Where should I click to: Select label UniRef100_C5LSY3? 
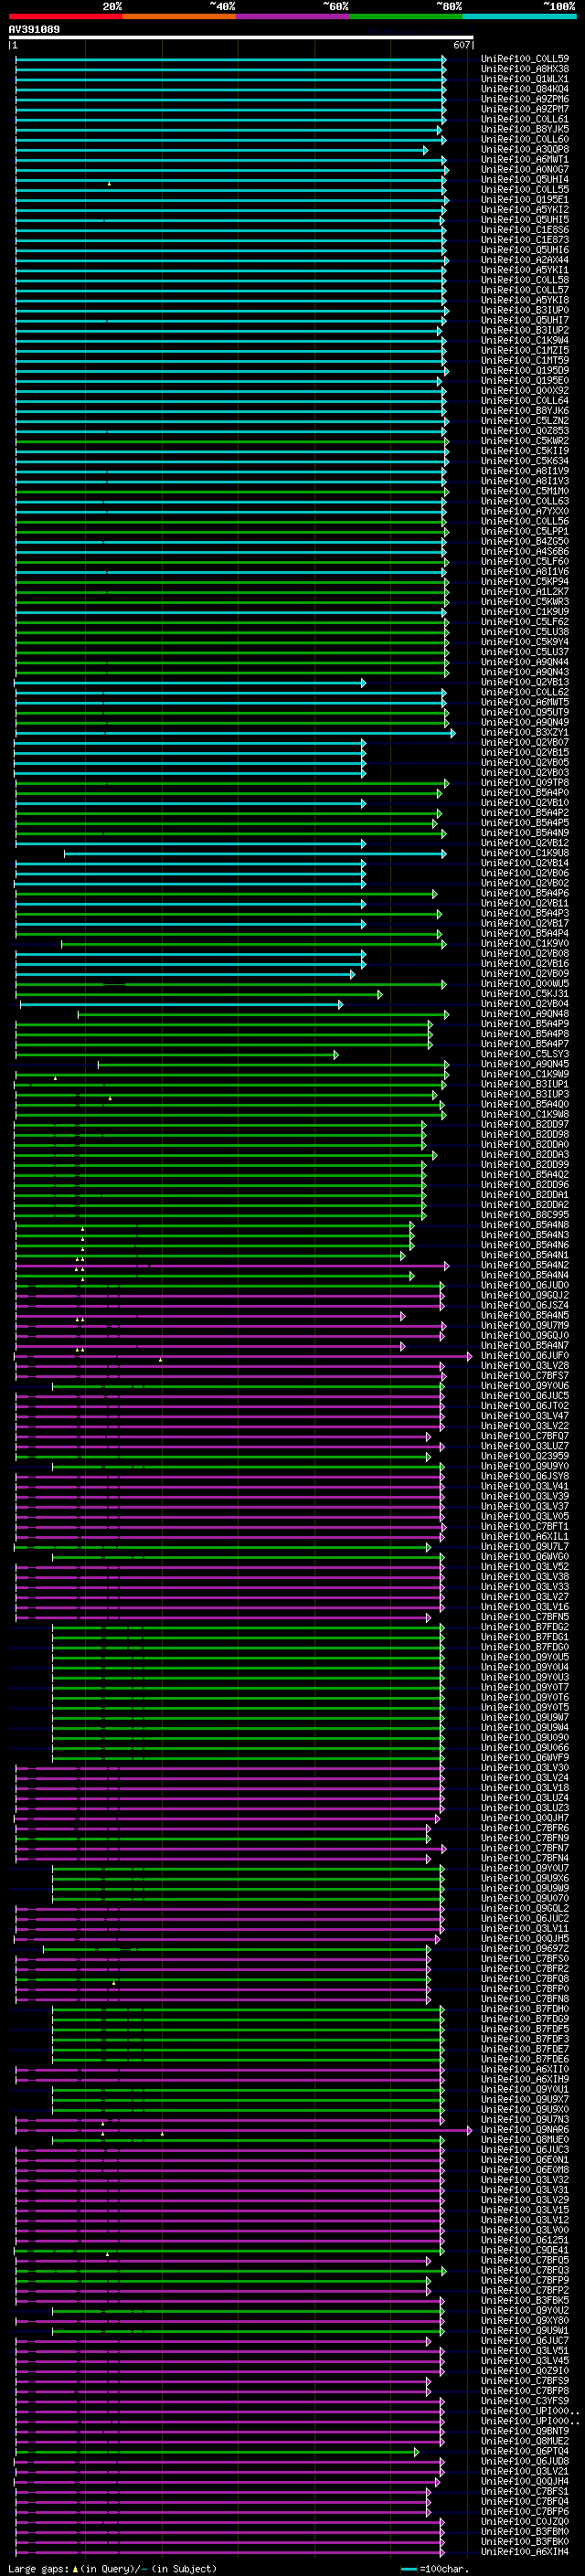coord(525,1055)
